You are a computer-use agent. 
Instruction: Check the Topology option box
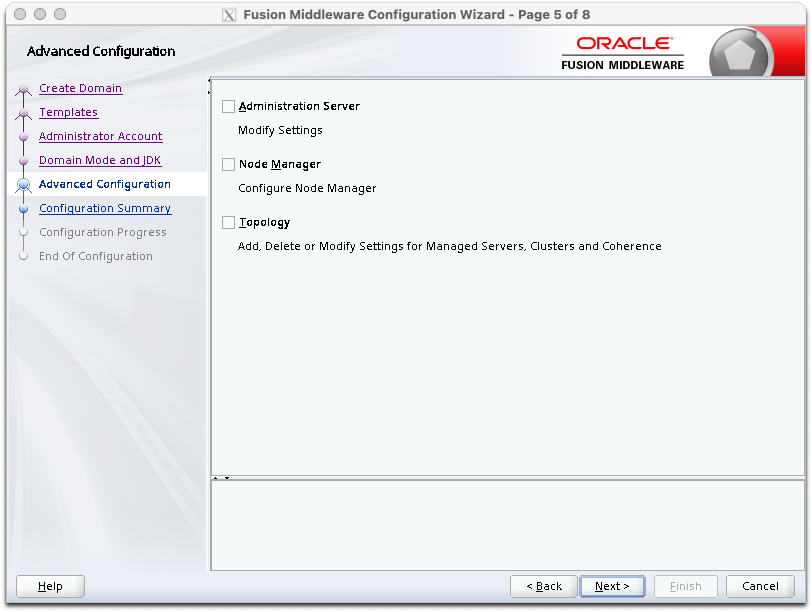pos(228,222)
